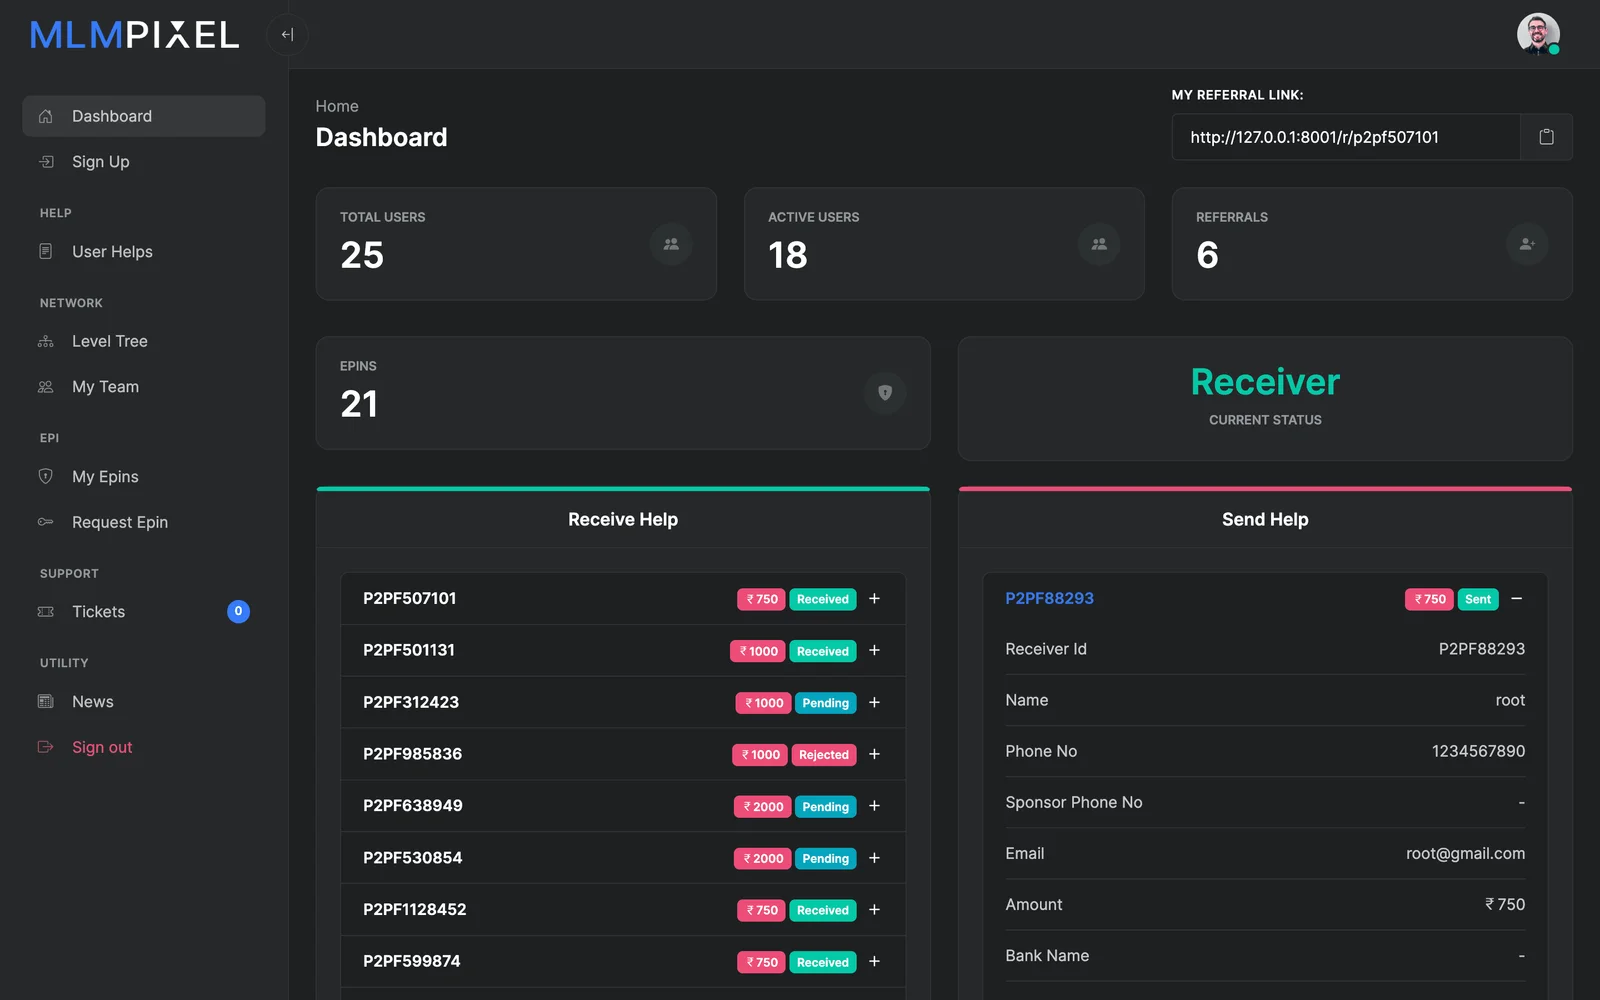The height and width of the screenshot is (1000, 1600).
Task: Open User Helps page
Action: click(x=144, y=251)
